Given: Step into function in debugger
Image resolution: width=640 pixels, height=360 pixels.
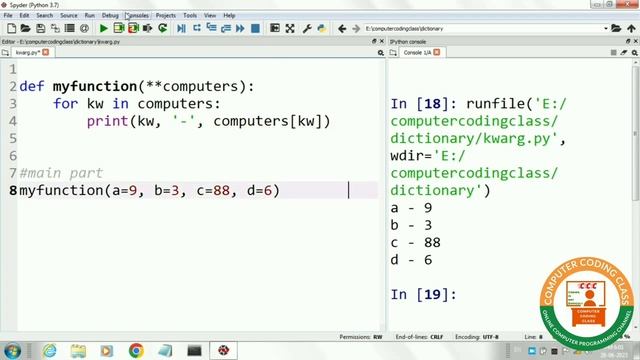Looking at the screenshot, I should [211, 29].
